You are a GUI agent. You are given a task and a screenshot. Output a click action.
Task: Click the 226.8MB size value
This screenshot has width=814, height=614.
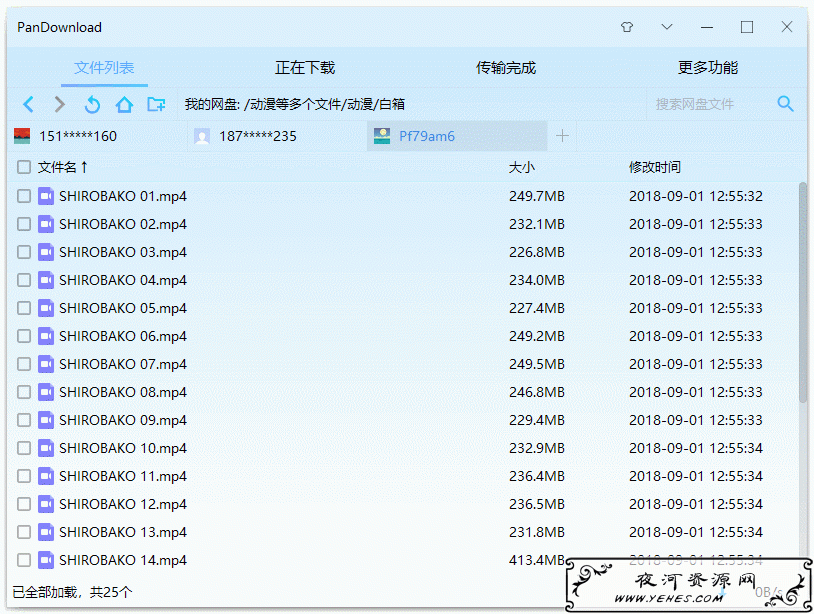tap(537, 252)
